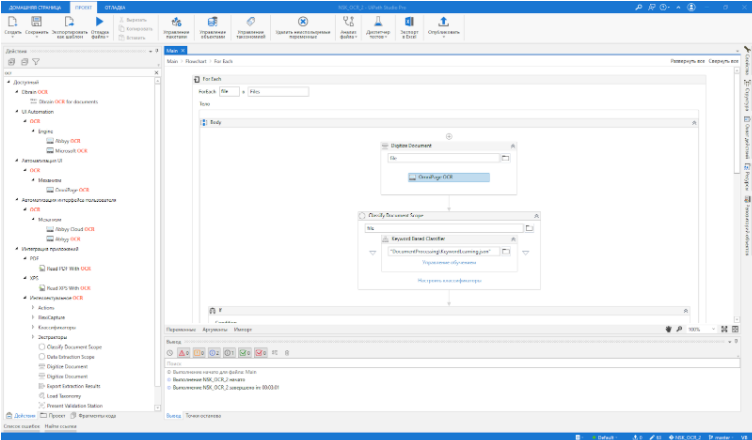Viewport: 752px width, 440px height.
Task: Click folder browse icon in Keyword Based Classifier
Action: (505, 251)
